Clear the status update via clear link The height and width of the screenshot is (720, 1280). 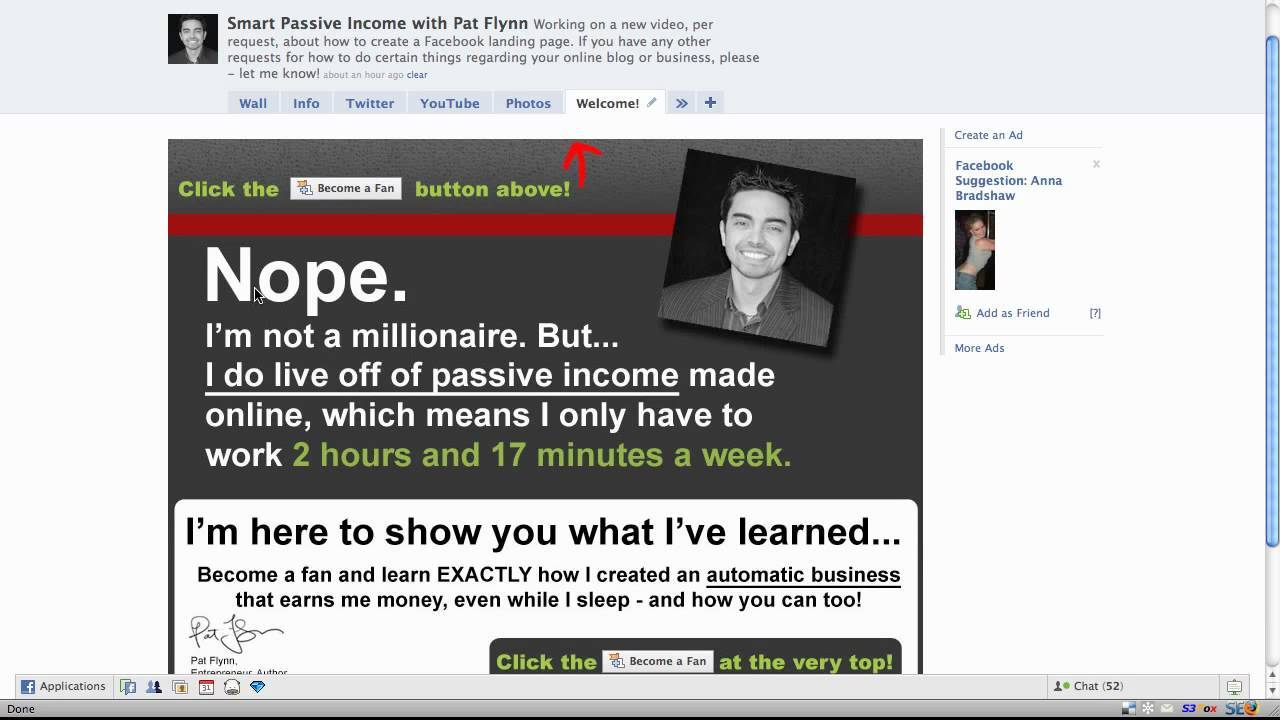(x=417, y=75)
